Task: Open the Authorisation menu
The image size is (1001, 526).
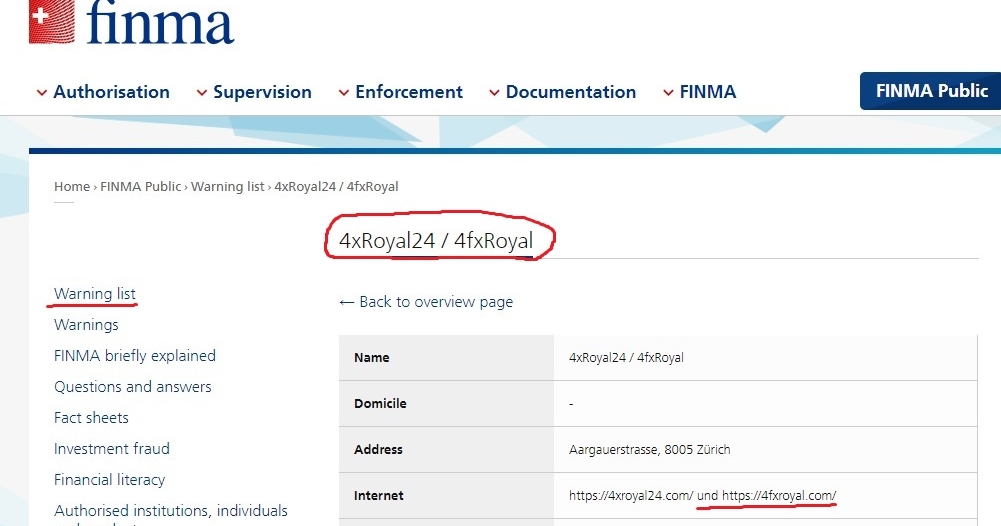Action: (112, 92)
